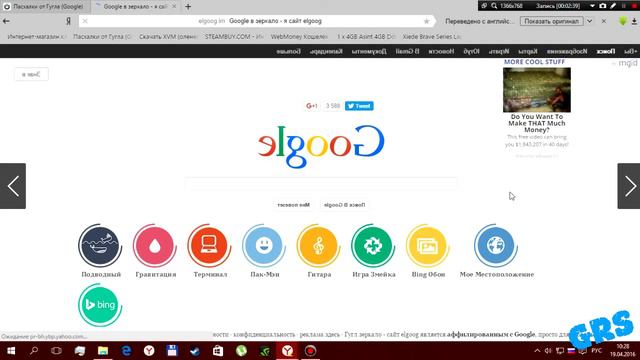Screen dimensions: 640x360
Task: Open the More Cool Stuff ad thumbnail
Action: [x=537, y=90]
